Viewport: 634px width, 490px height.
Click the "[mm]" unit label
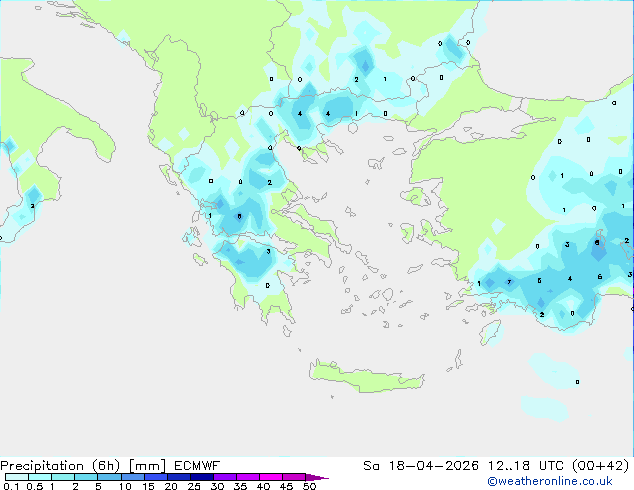click(148, 466)
